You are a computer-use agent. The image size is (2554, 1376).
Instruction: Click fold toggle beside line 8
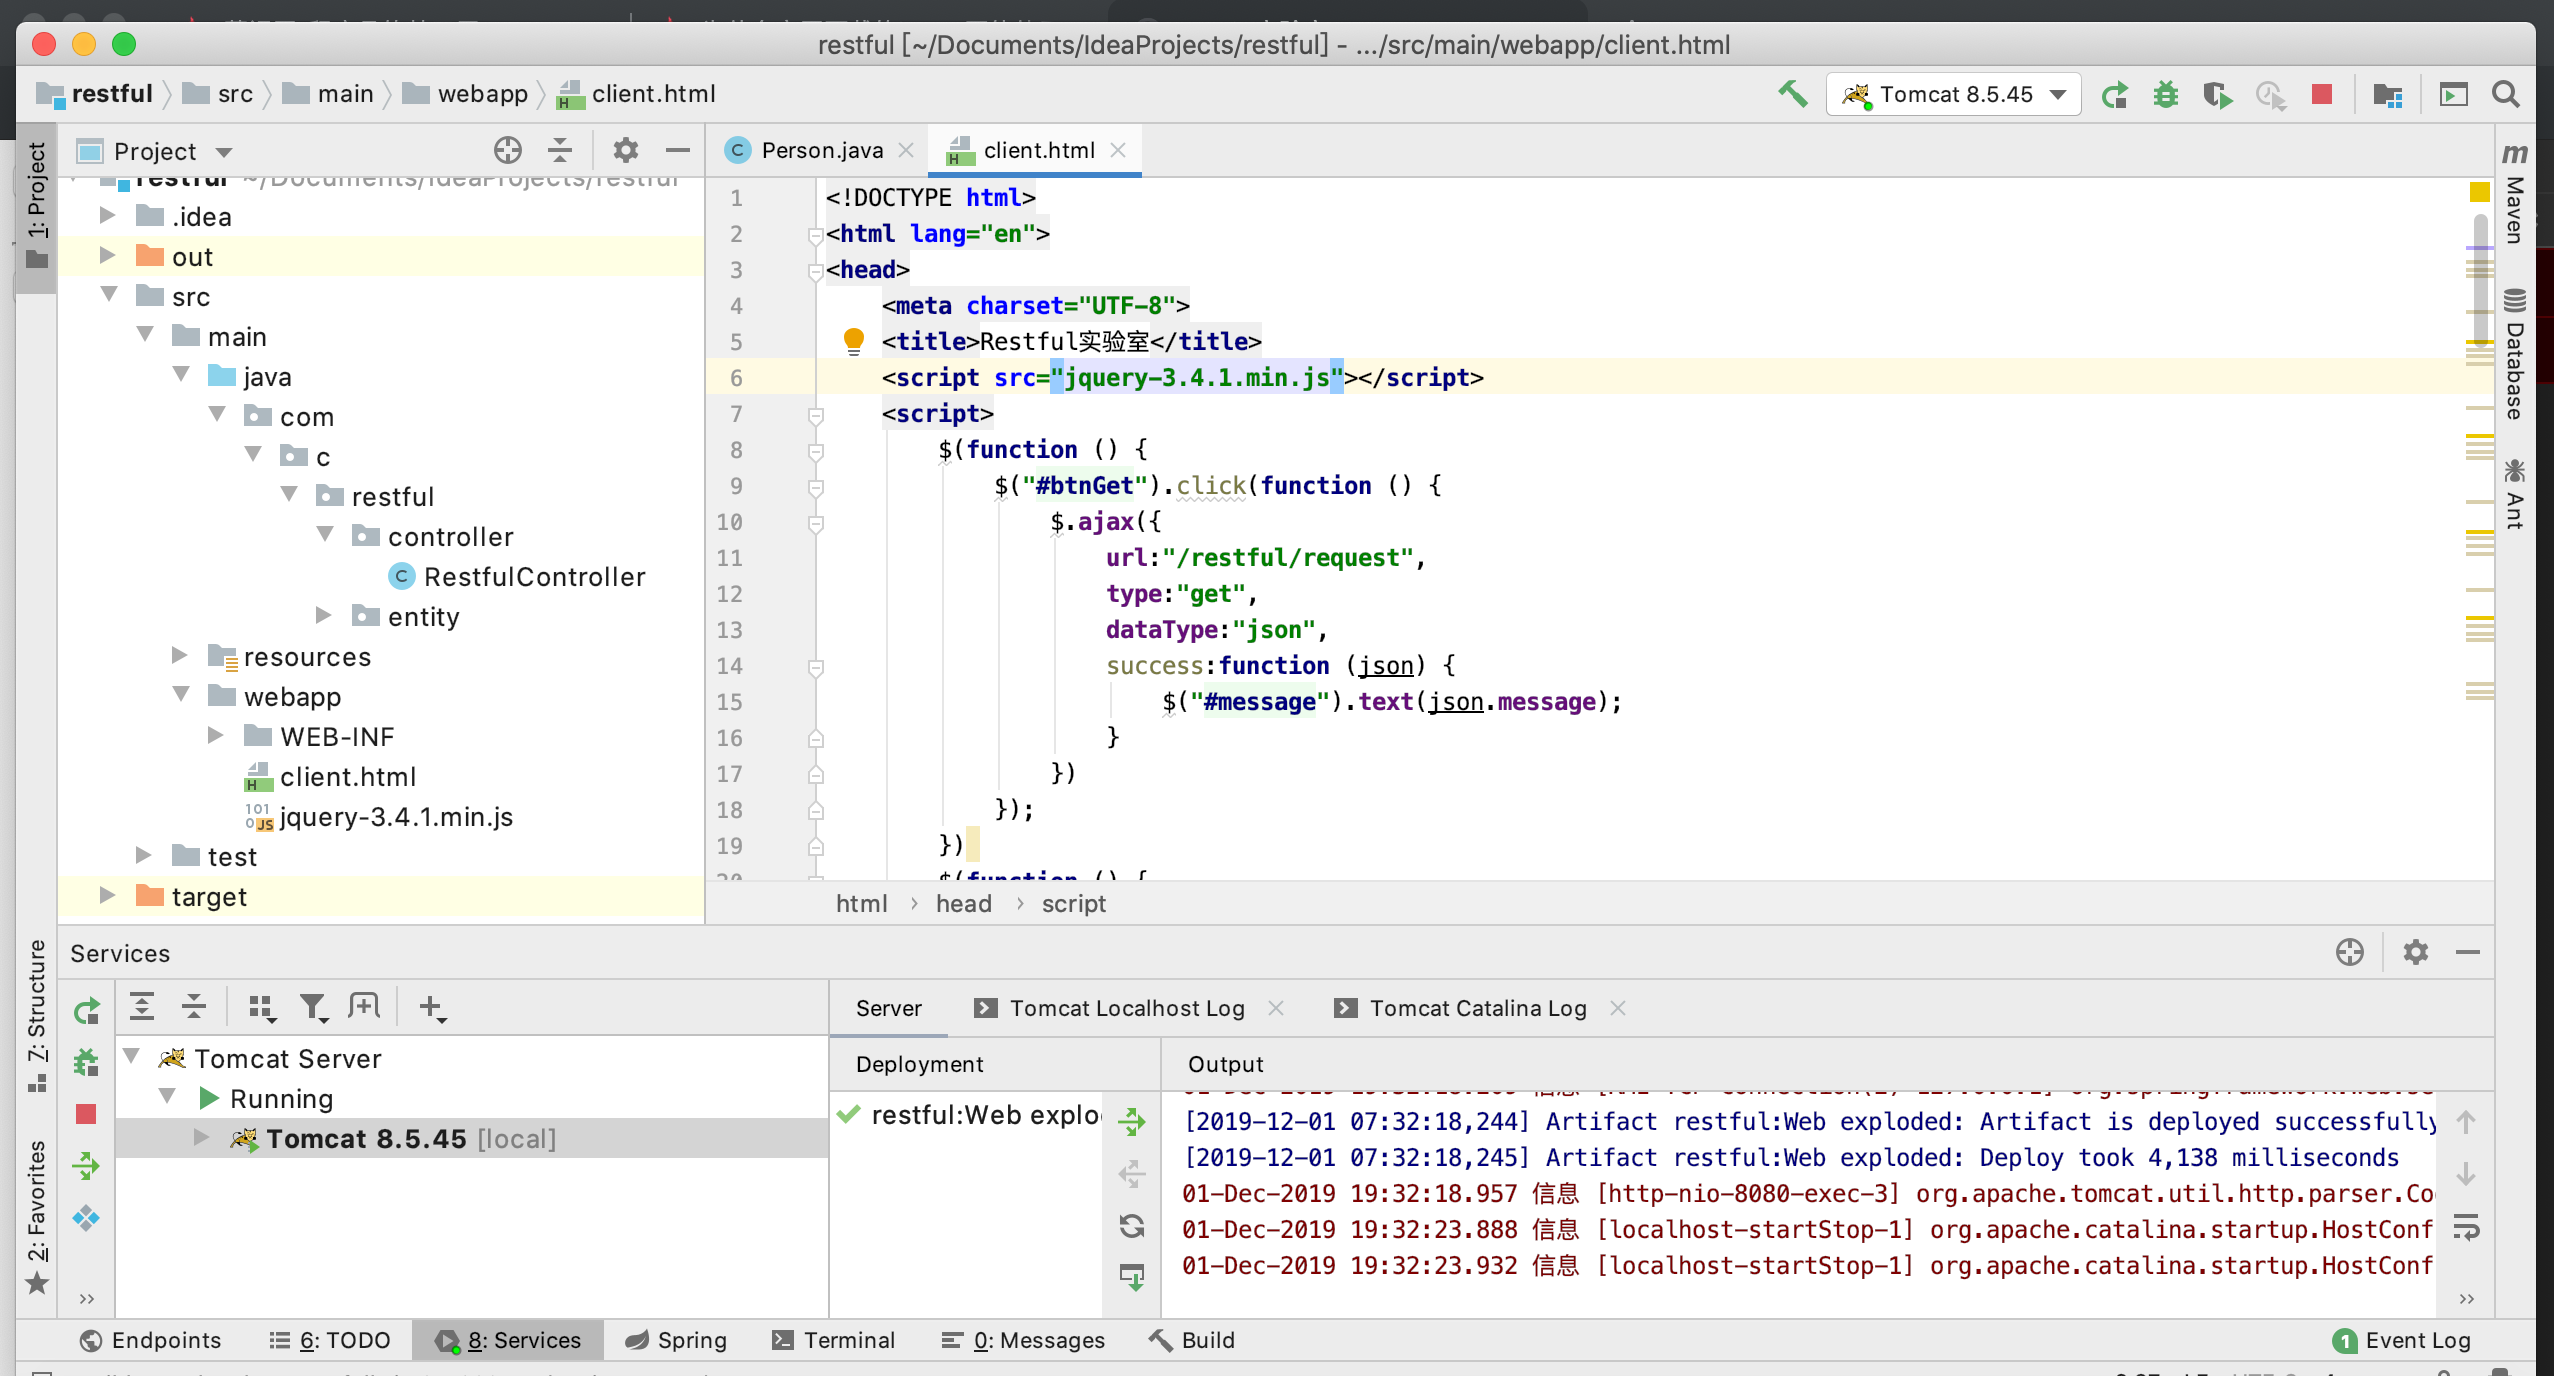pyautogui.click(x=816, y=451)
